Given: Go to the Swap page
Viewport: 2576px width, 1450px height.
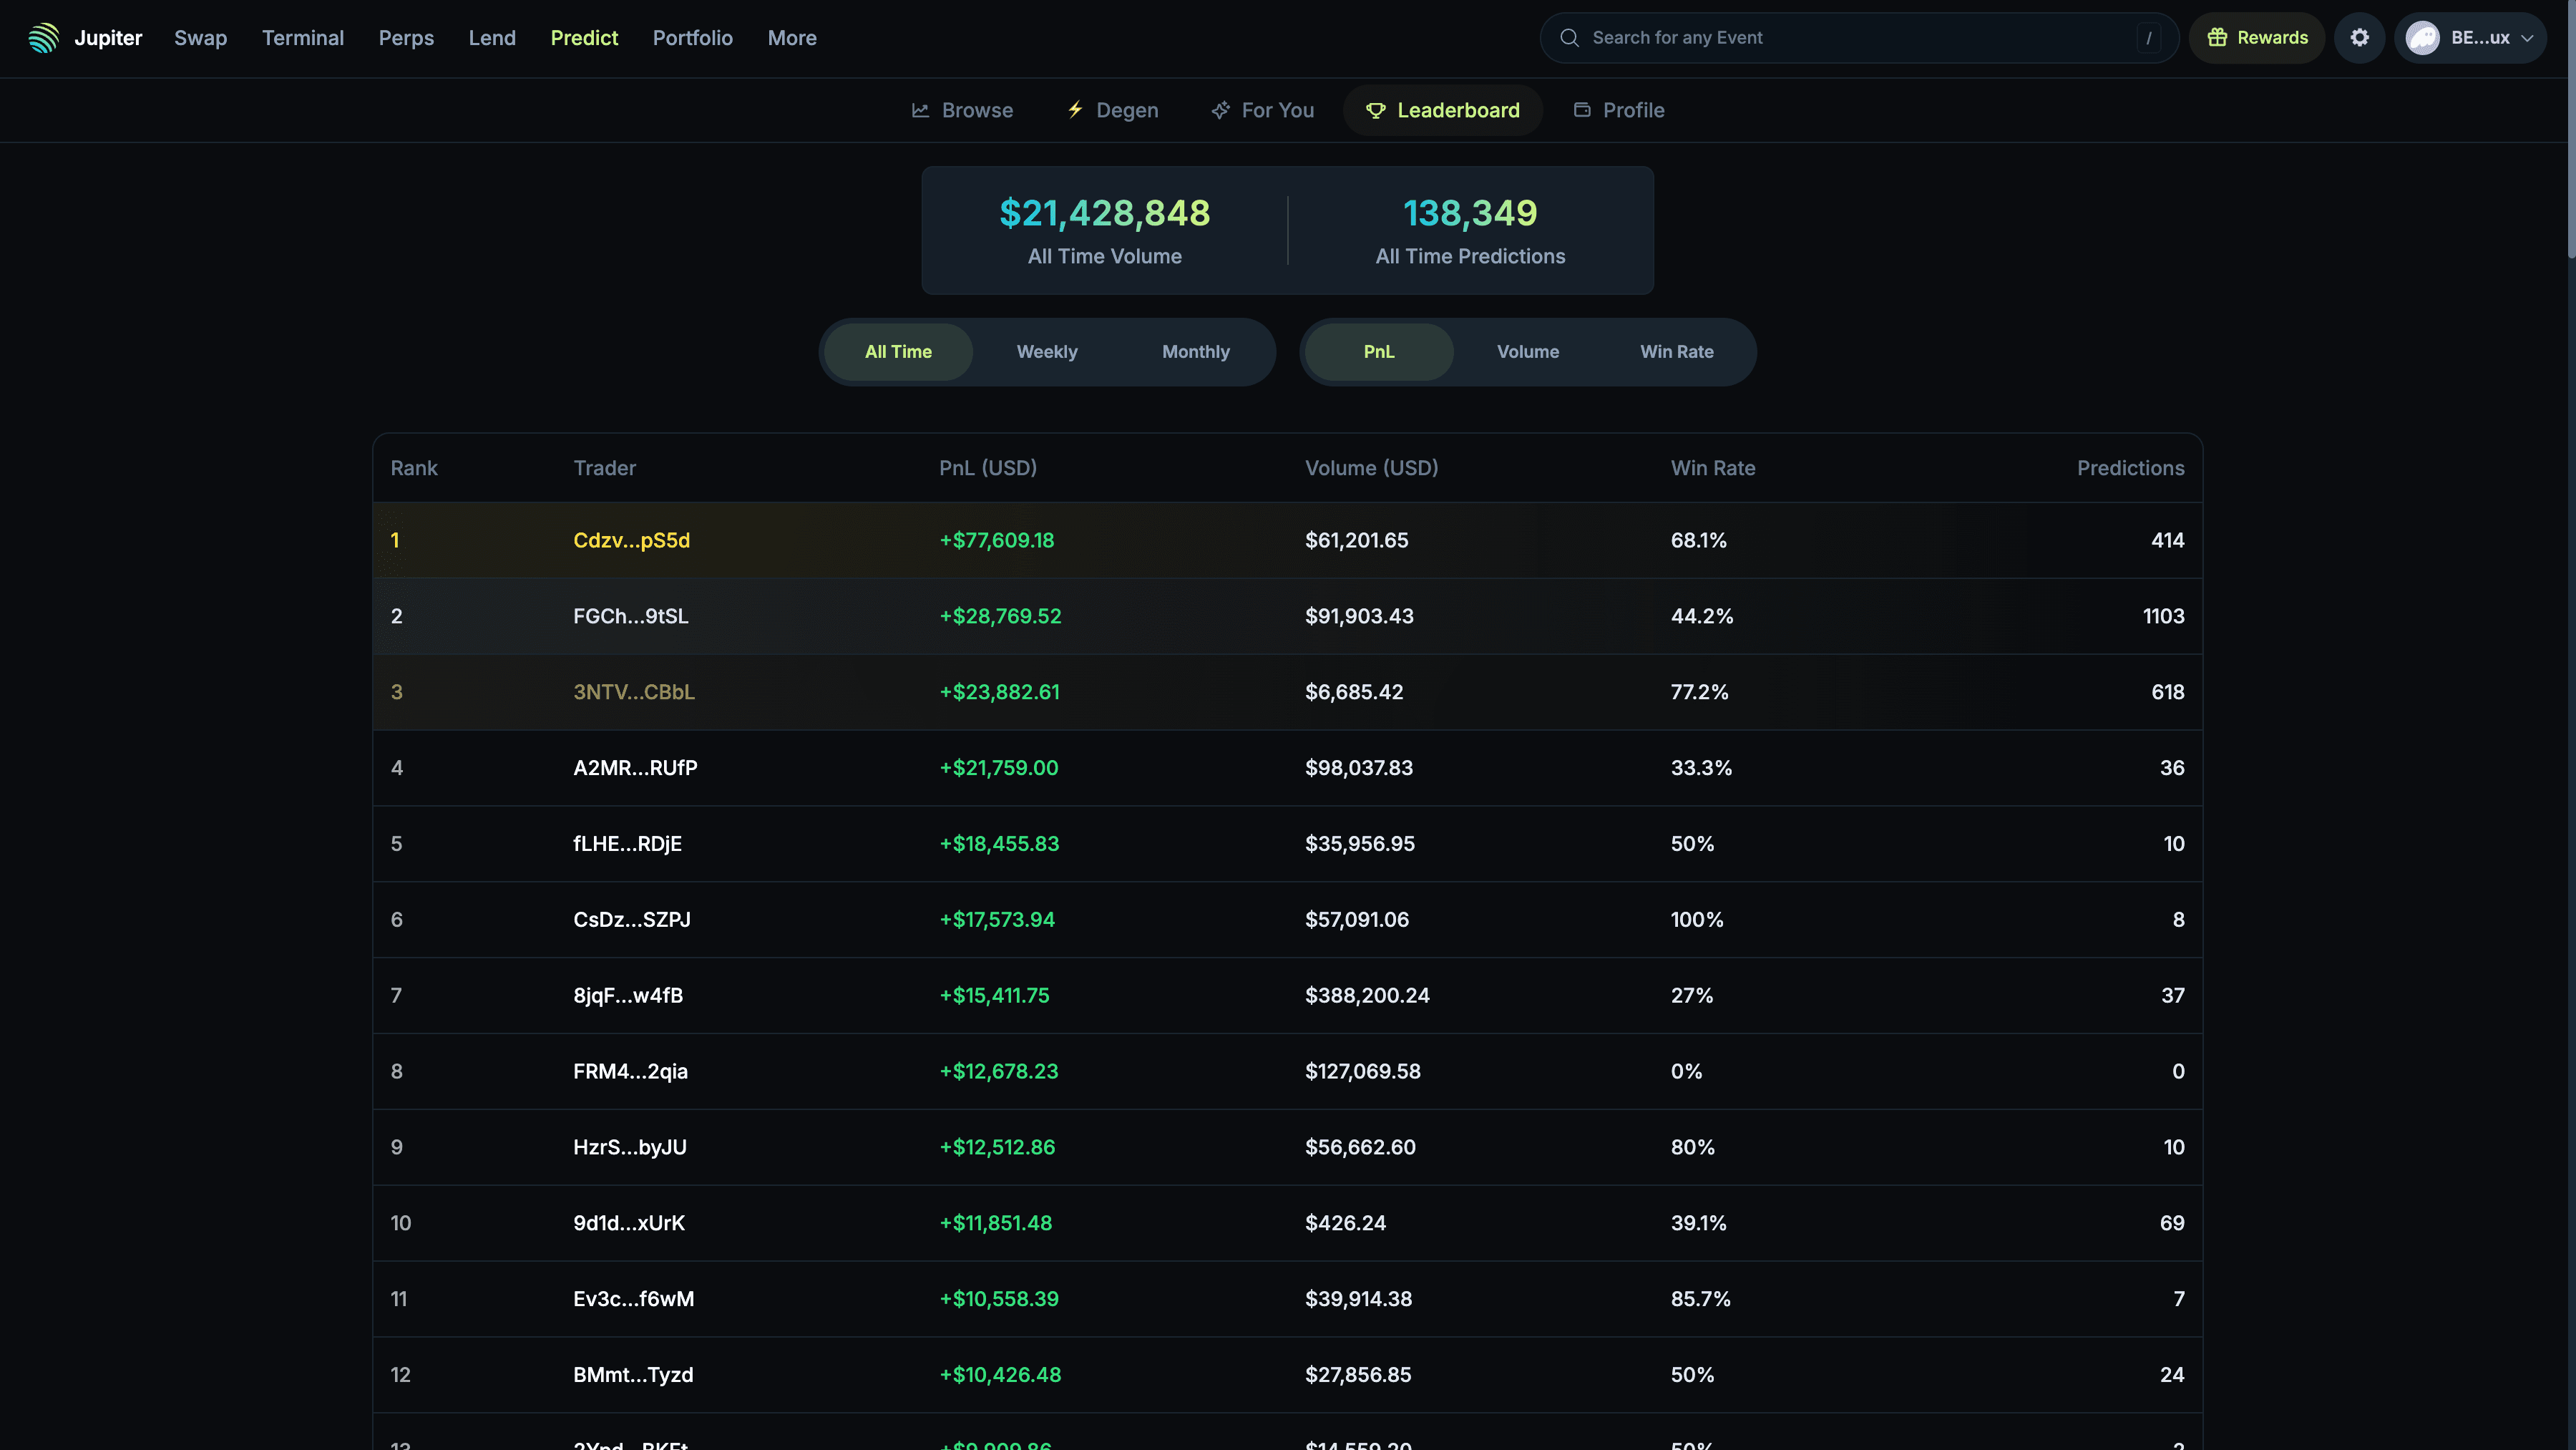Looking at the screenshot, I should [x=200, y=38].
